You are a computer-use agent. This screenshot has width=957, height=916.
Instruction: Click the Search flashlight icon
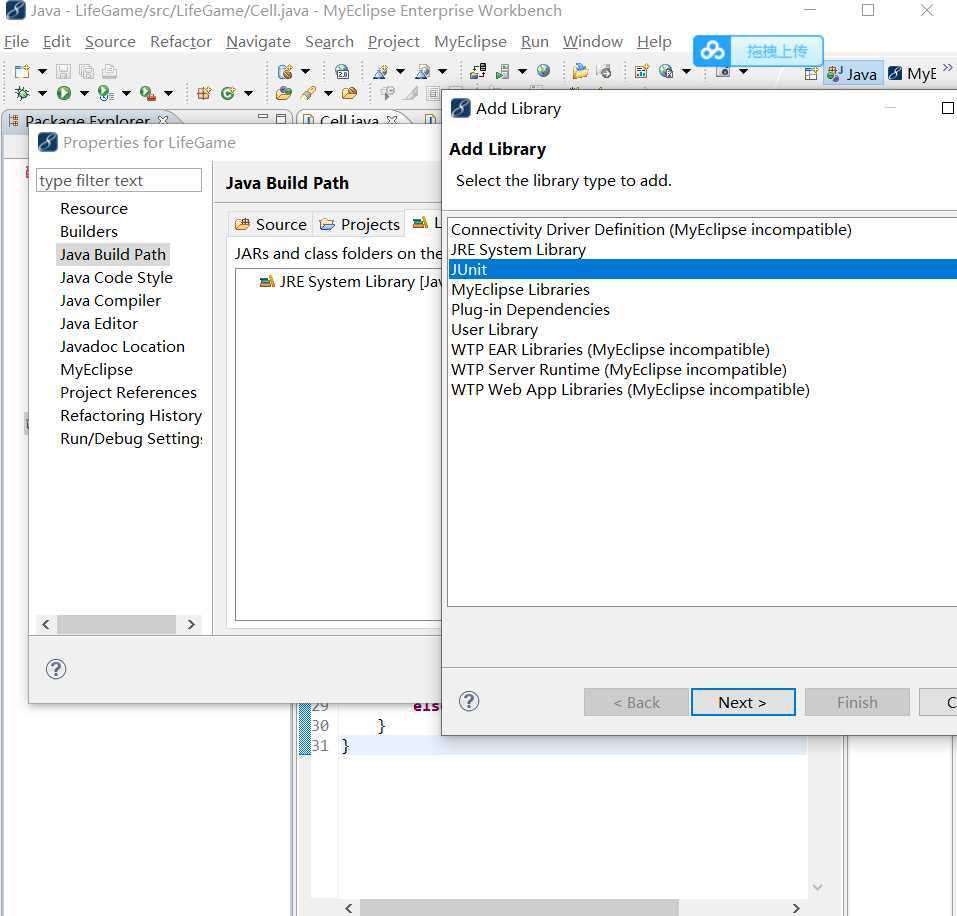(x=309, y=93)
